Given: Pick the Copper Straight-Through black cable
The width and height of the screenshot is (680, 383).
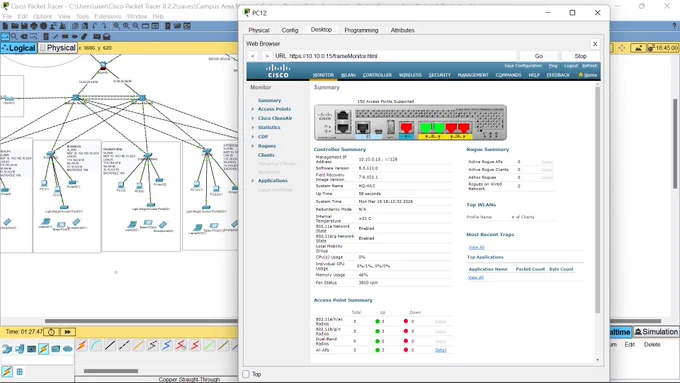Looking at the screenshot, I should [x=110, y=345].
